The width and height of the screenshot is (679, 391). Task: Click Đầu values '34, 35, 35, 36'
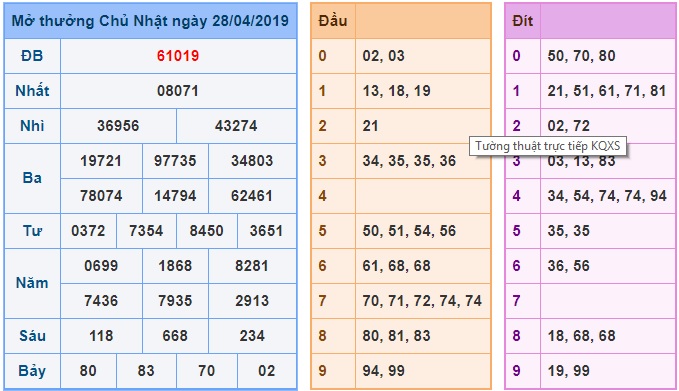tap(409, 161)
